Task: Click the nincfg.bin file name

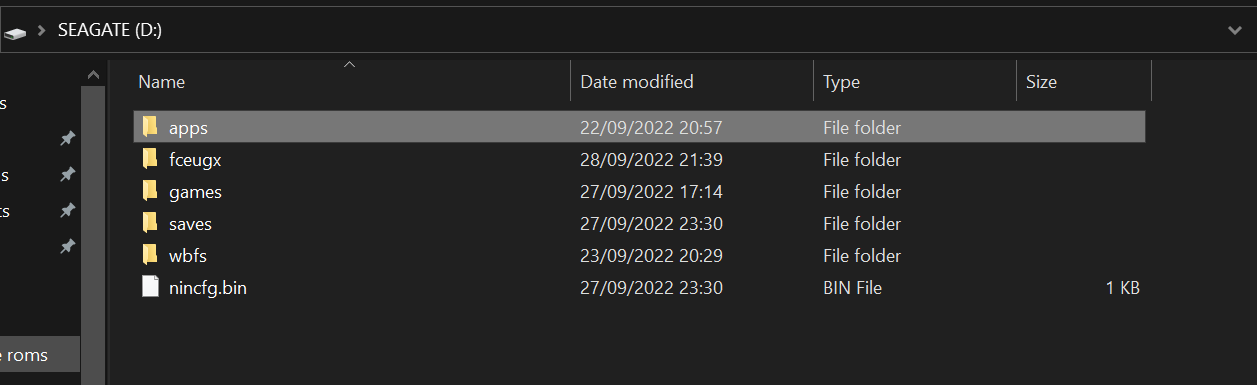Action: 207,288
